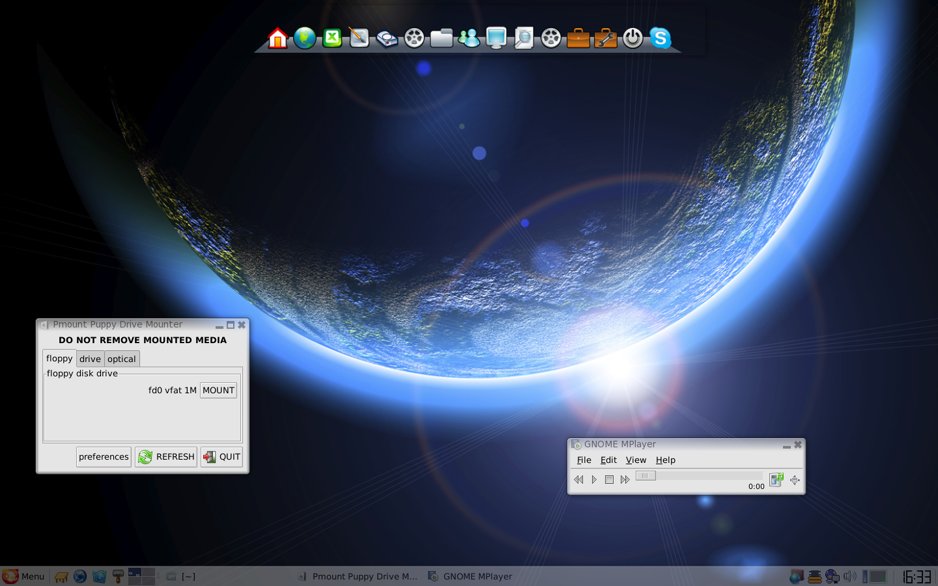
Task: Open the taskbar Menu button
Action: 23,576
